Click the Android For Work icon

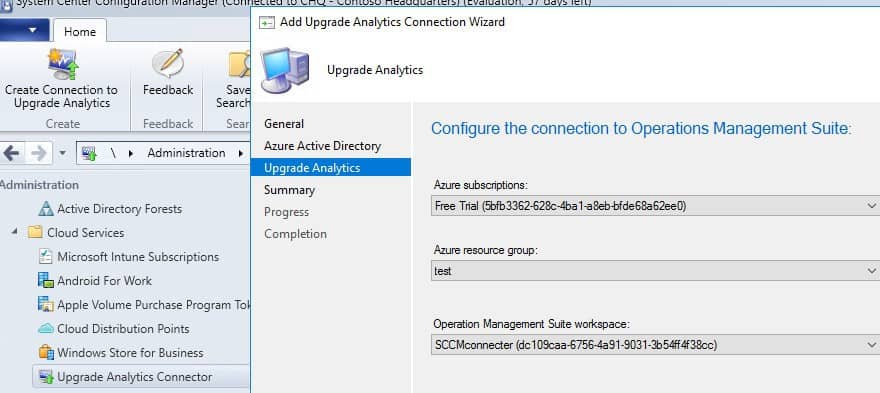(45, 280)
